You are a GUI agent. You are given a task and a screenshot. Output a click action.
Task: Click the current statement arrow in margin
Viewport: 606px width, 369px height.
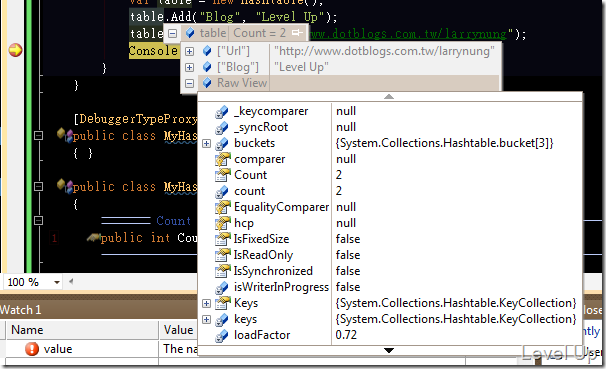tap(15, 50)
